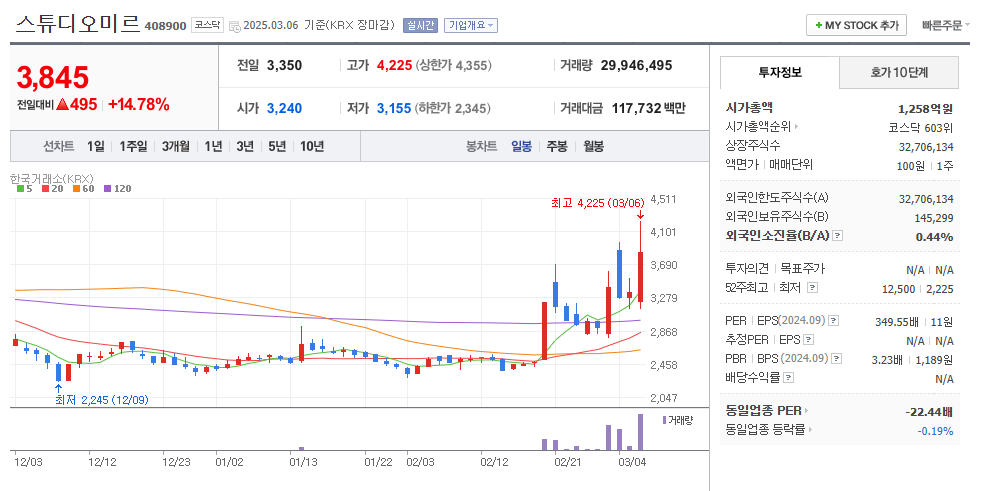Select the 1일 line chart period
The width and height of the screenshot is (981, 491).
pos(96,146)
